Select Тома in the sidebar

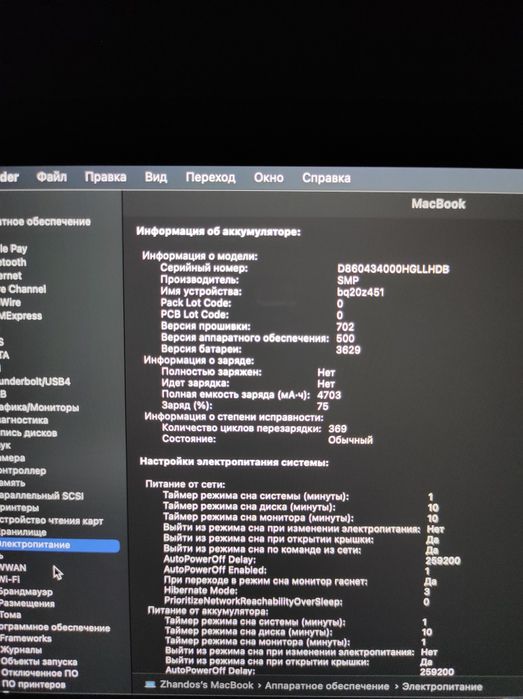tap(10, 615)
